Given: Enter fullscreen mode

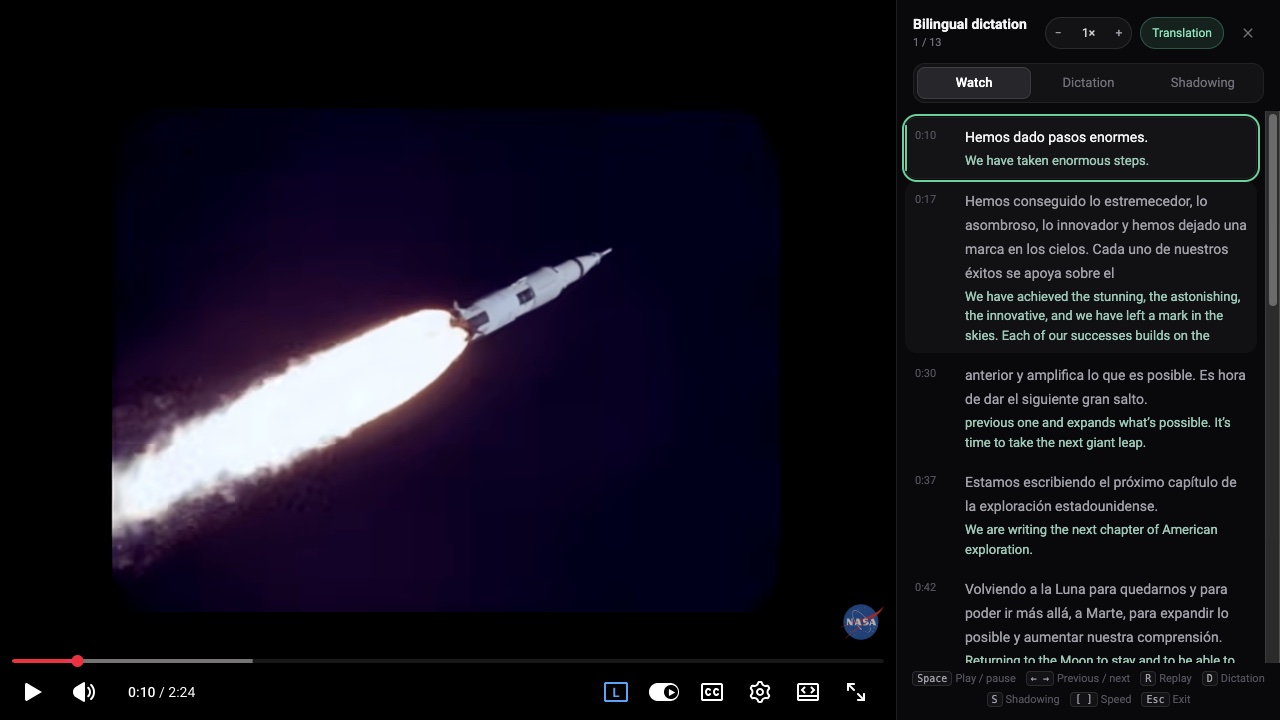Looking at the screenshot, I should pyautogui.click(x=856, y=692).
